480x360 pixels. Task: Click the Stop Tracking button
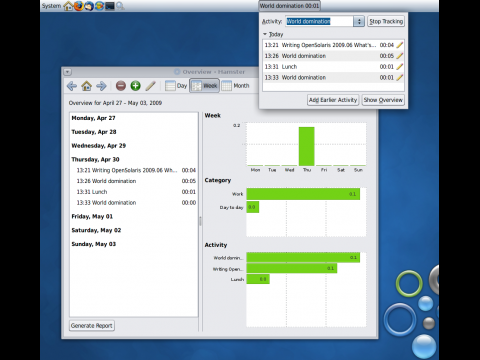coord(386,21)
